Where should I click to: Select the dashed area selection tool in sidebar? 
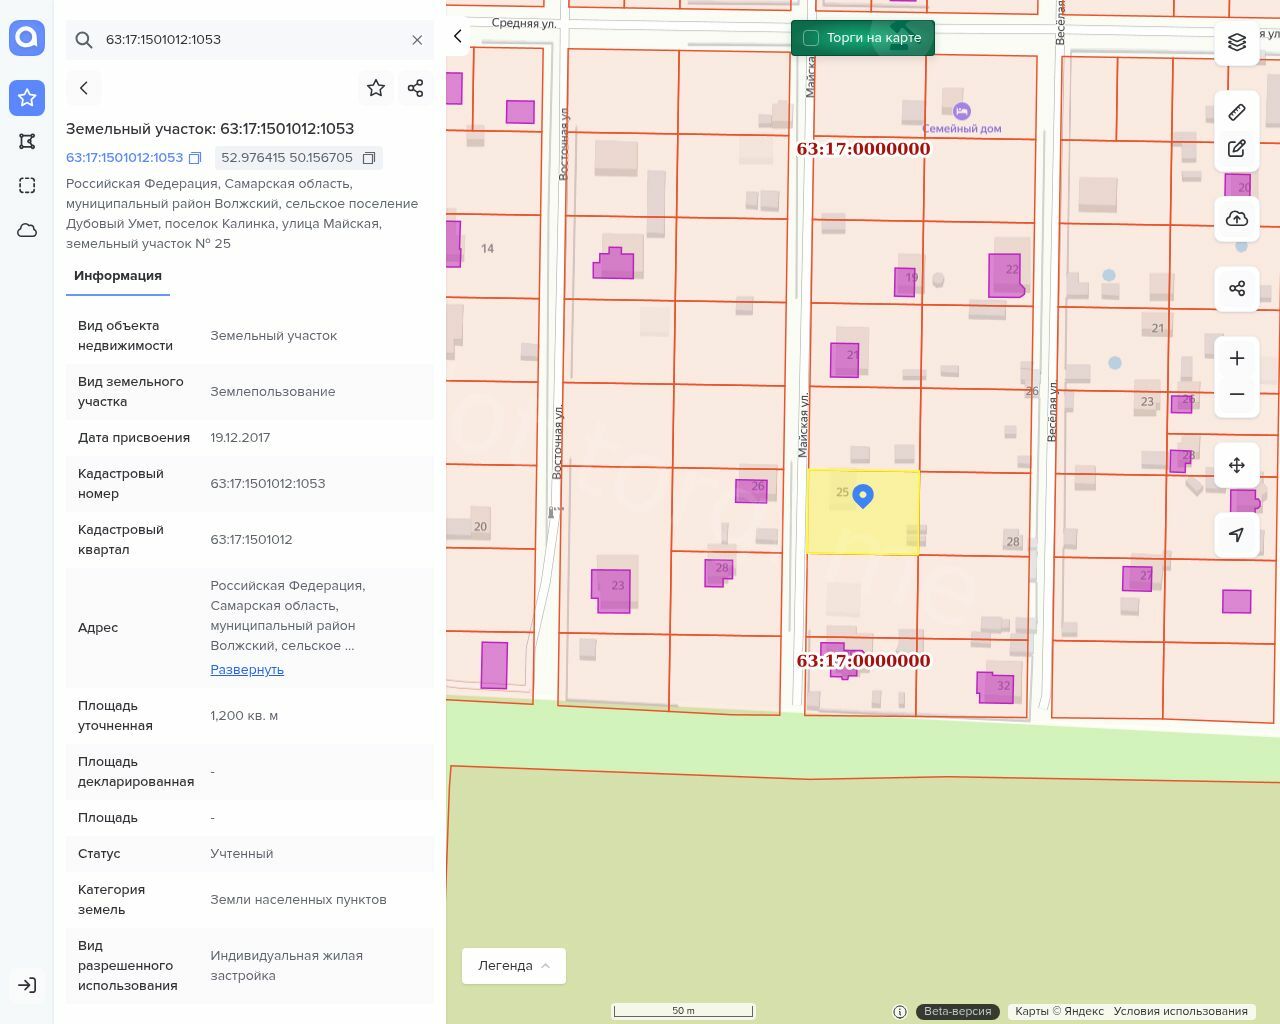[27, 185]
